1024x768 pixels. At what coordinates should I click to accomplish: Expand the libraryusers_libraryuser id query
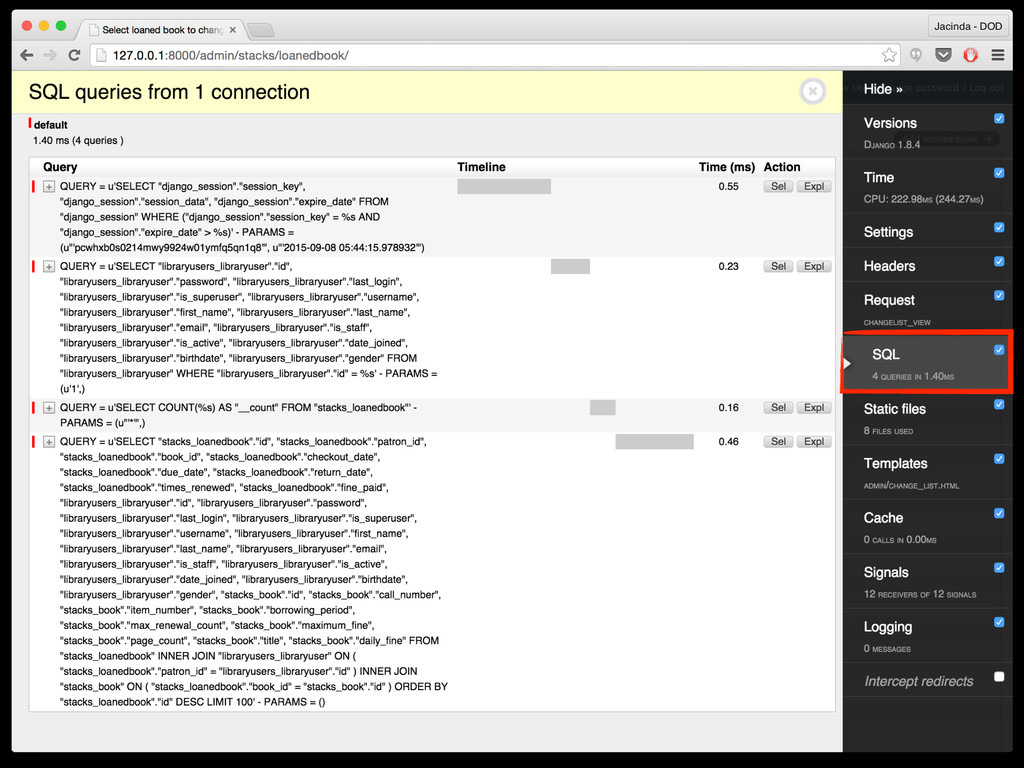pos(49,266)
